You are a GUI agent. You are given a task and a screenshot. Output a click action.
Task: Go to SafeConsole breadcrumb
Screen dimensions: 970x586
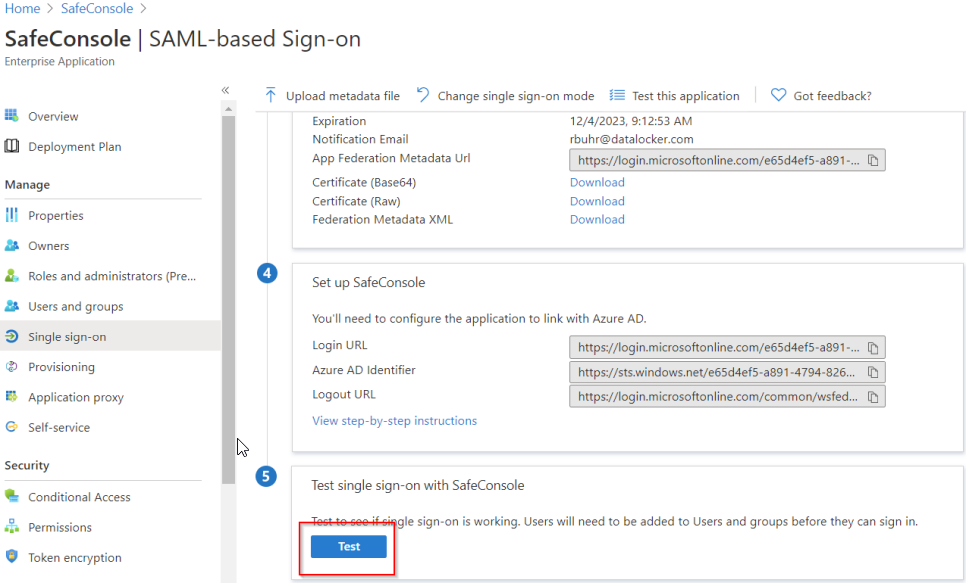97,9
